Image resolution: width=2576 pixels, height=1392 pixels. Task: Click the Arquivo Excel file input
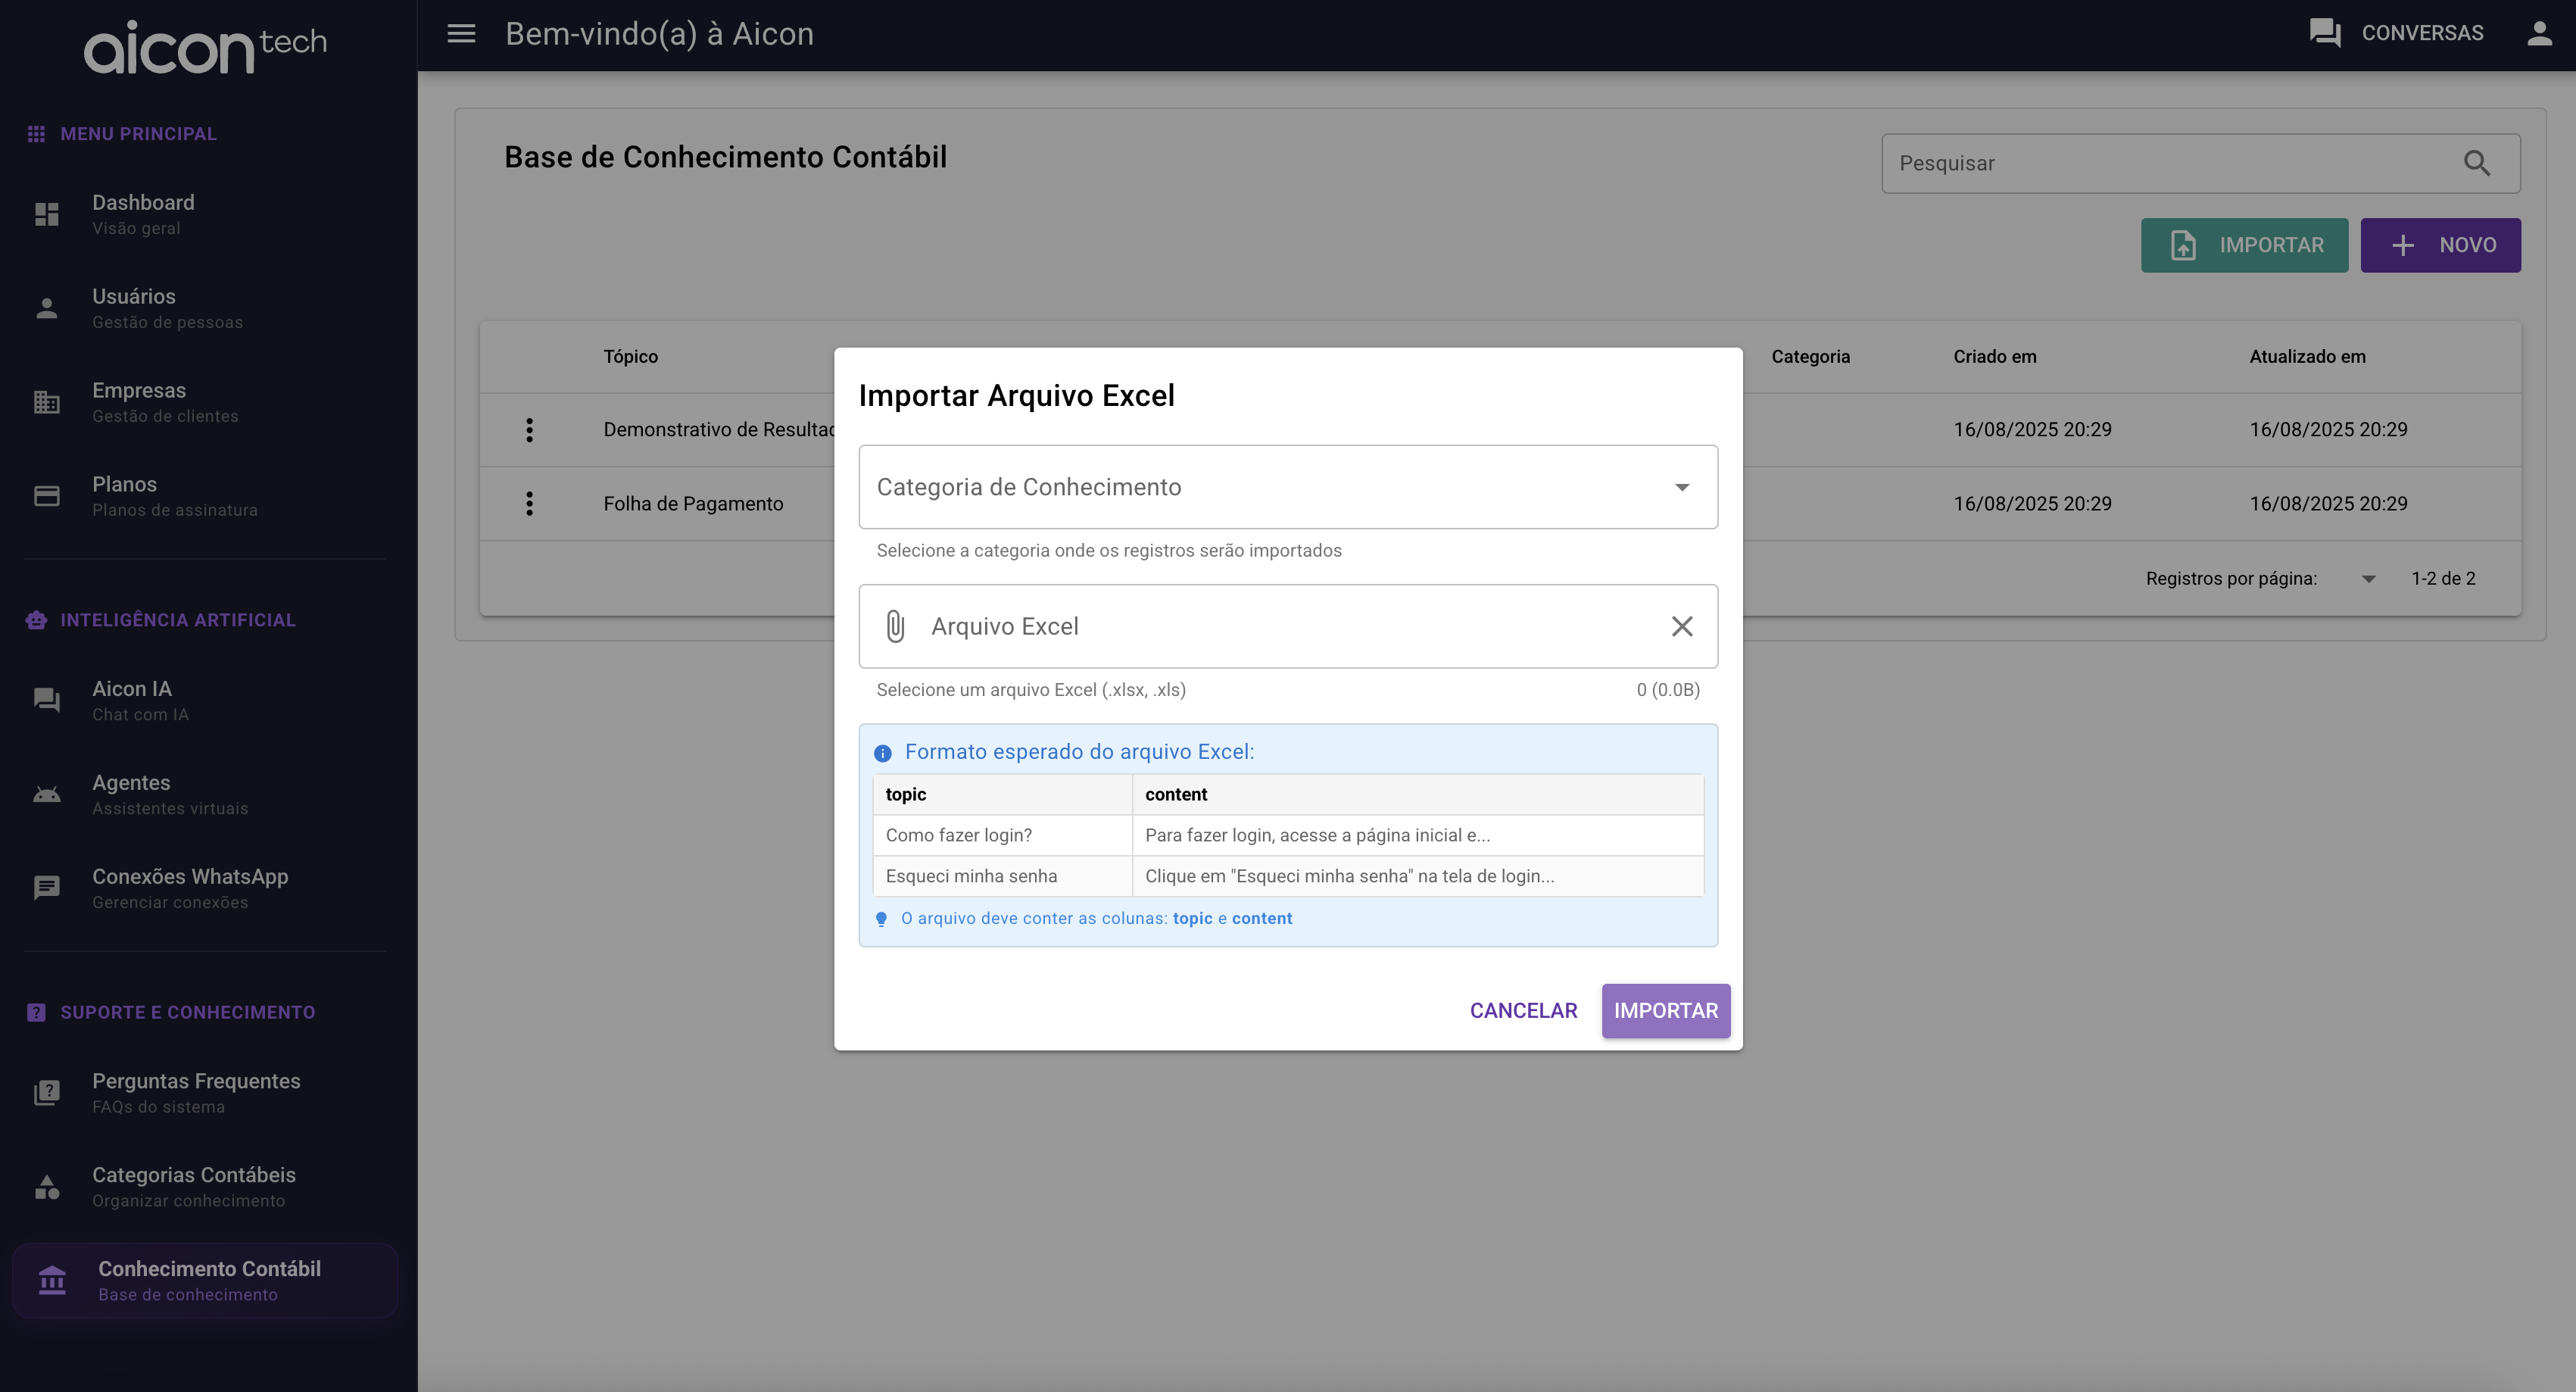(x=1280, y=626)
